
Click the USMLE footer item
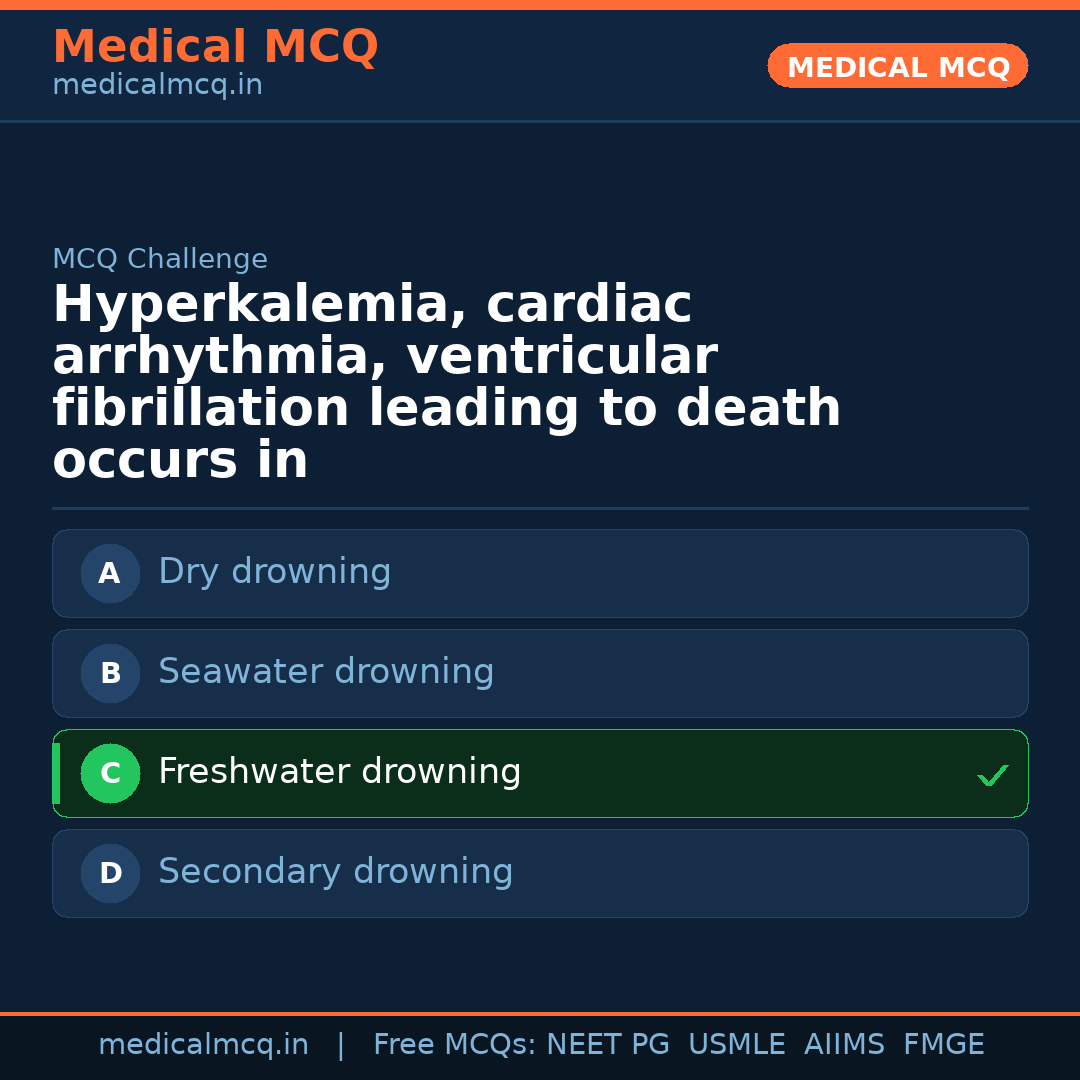click(737, 1043)
